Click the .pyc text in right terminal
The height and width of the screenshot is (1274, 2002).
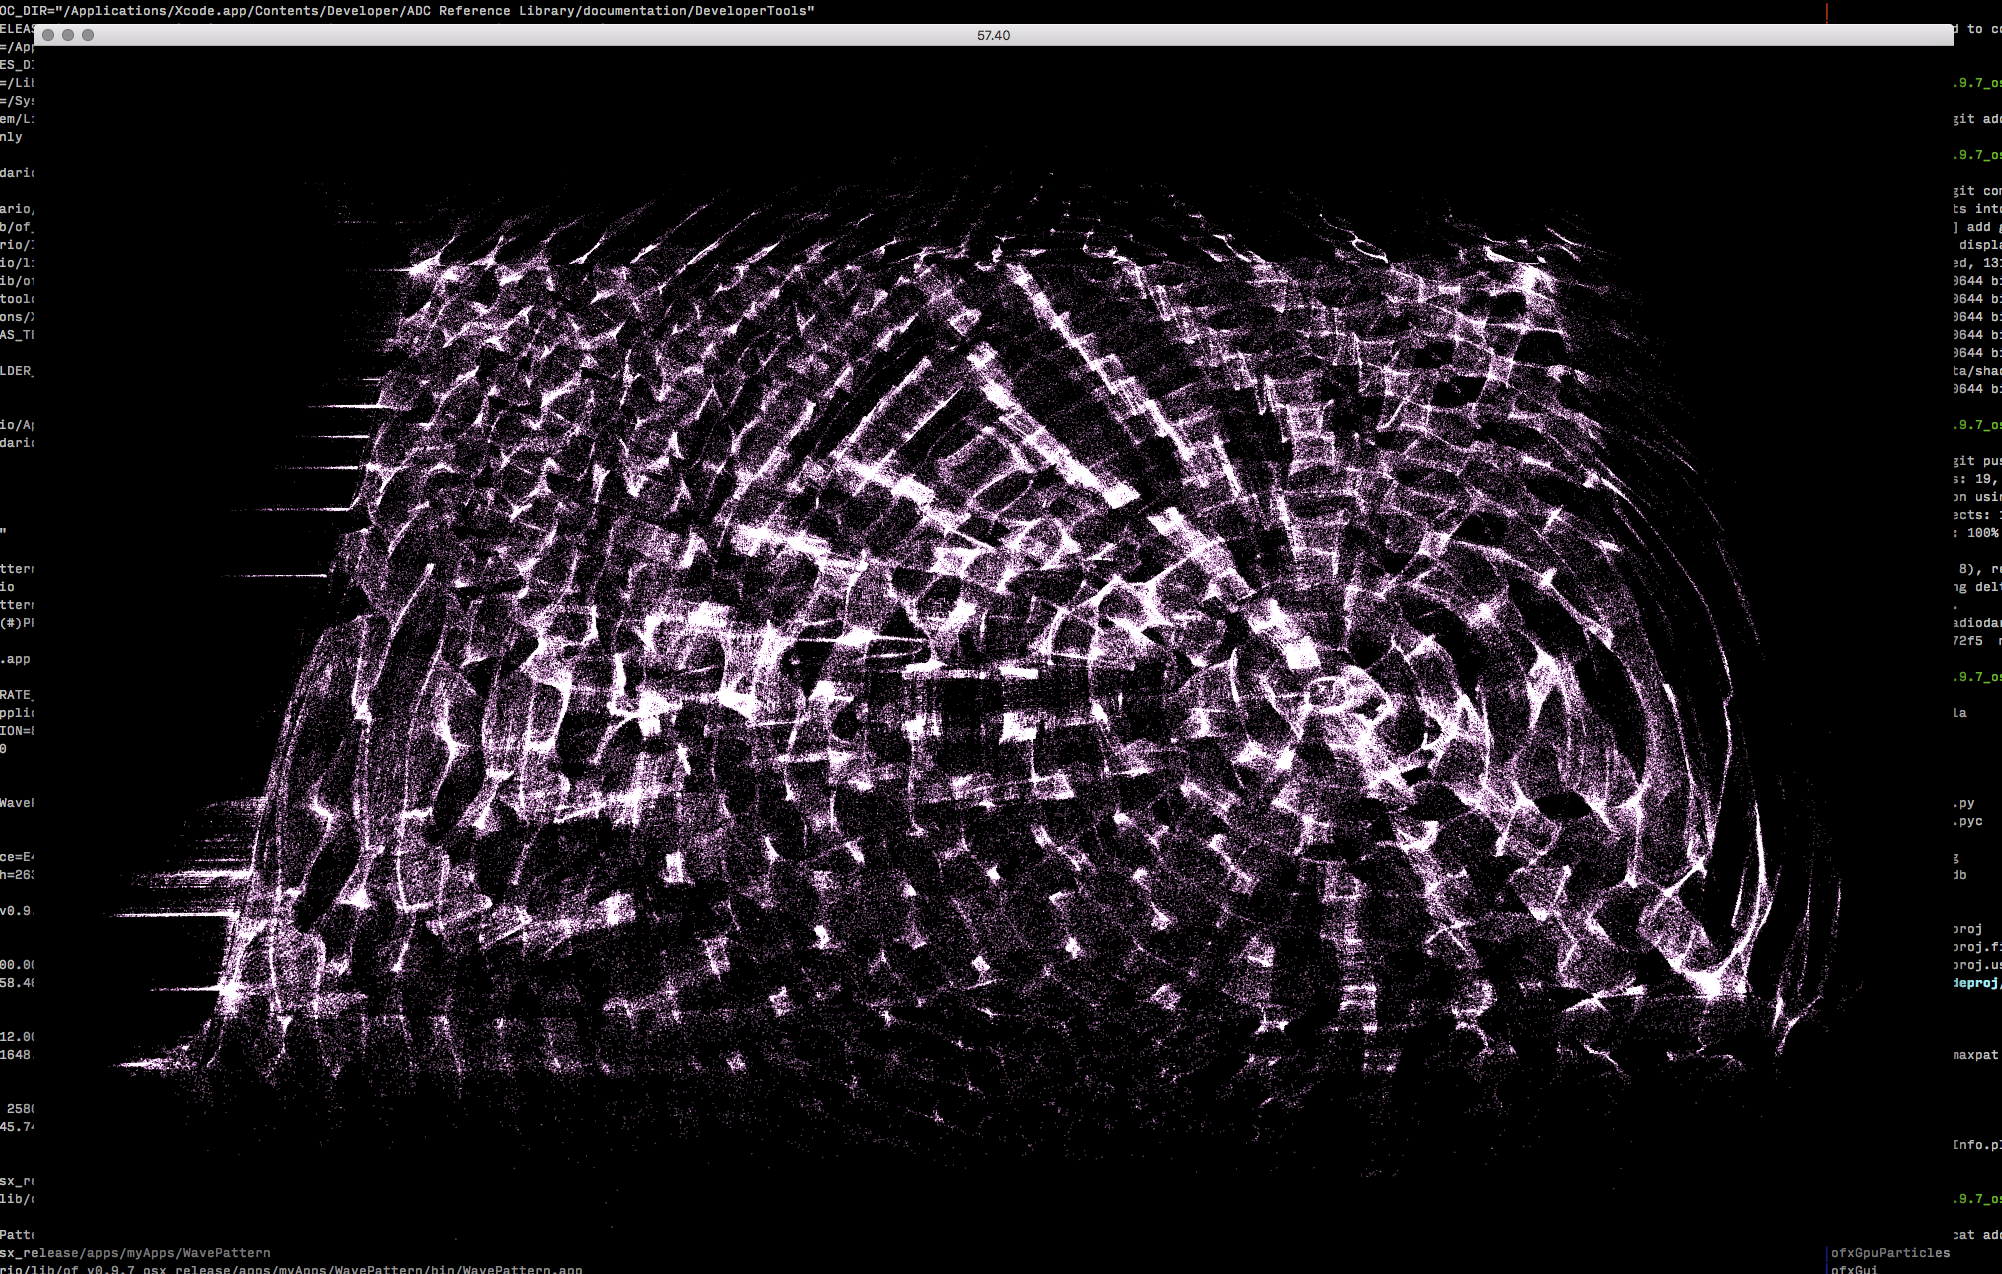click(1968, 821)
